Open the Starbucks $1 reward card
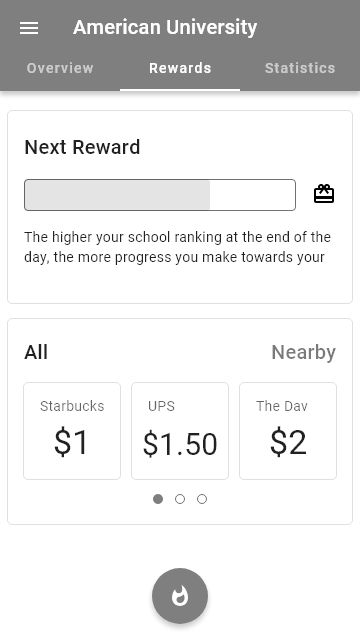Image resolution: width=360 pixels, height=640 pixels. (x=72, y=431)
